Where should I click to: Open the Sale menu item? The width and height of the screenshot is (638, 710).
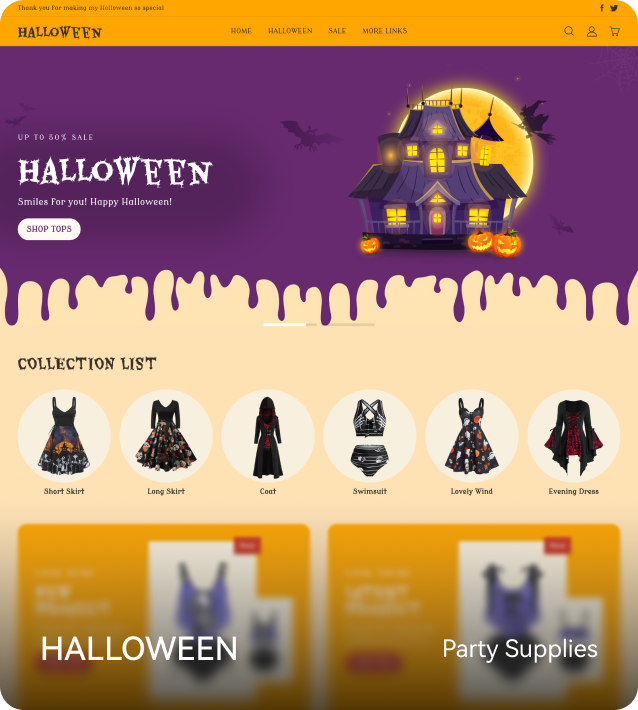tap(337, 31)
